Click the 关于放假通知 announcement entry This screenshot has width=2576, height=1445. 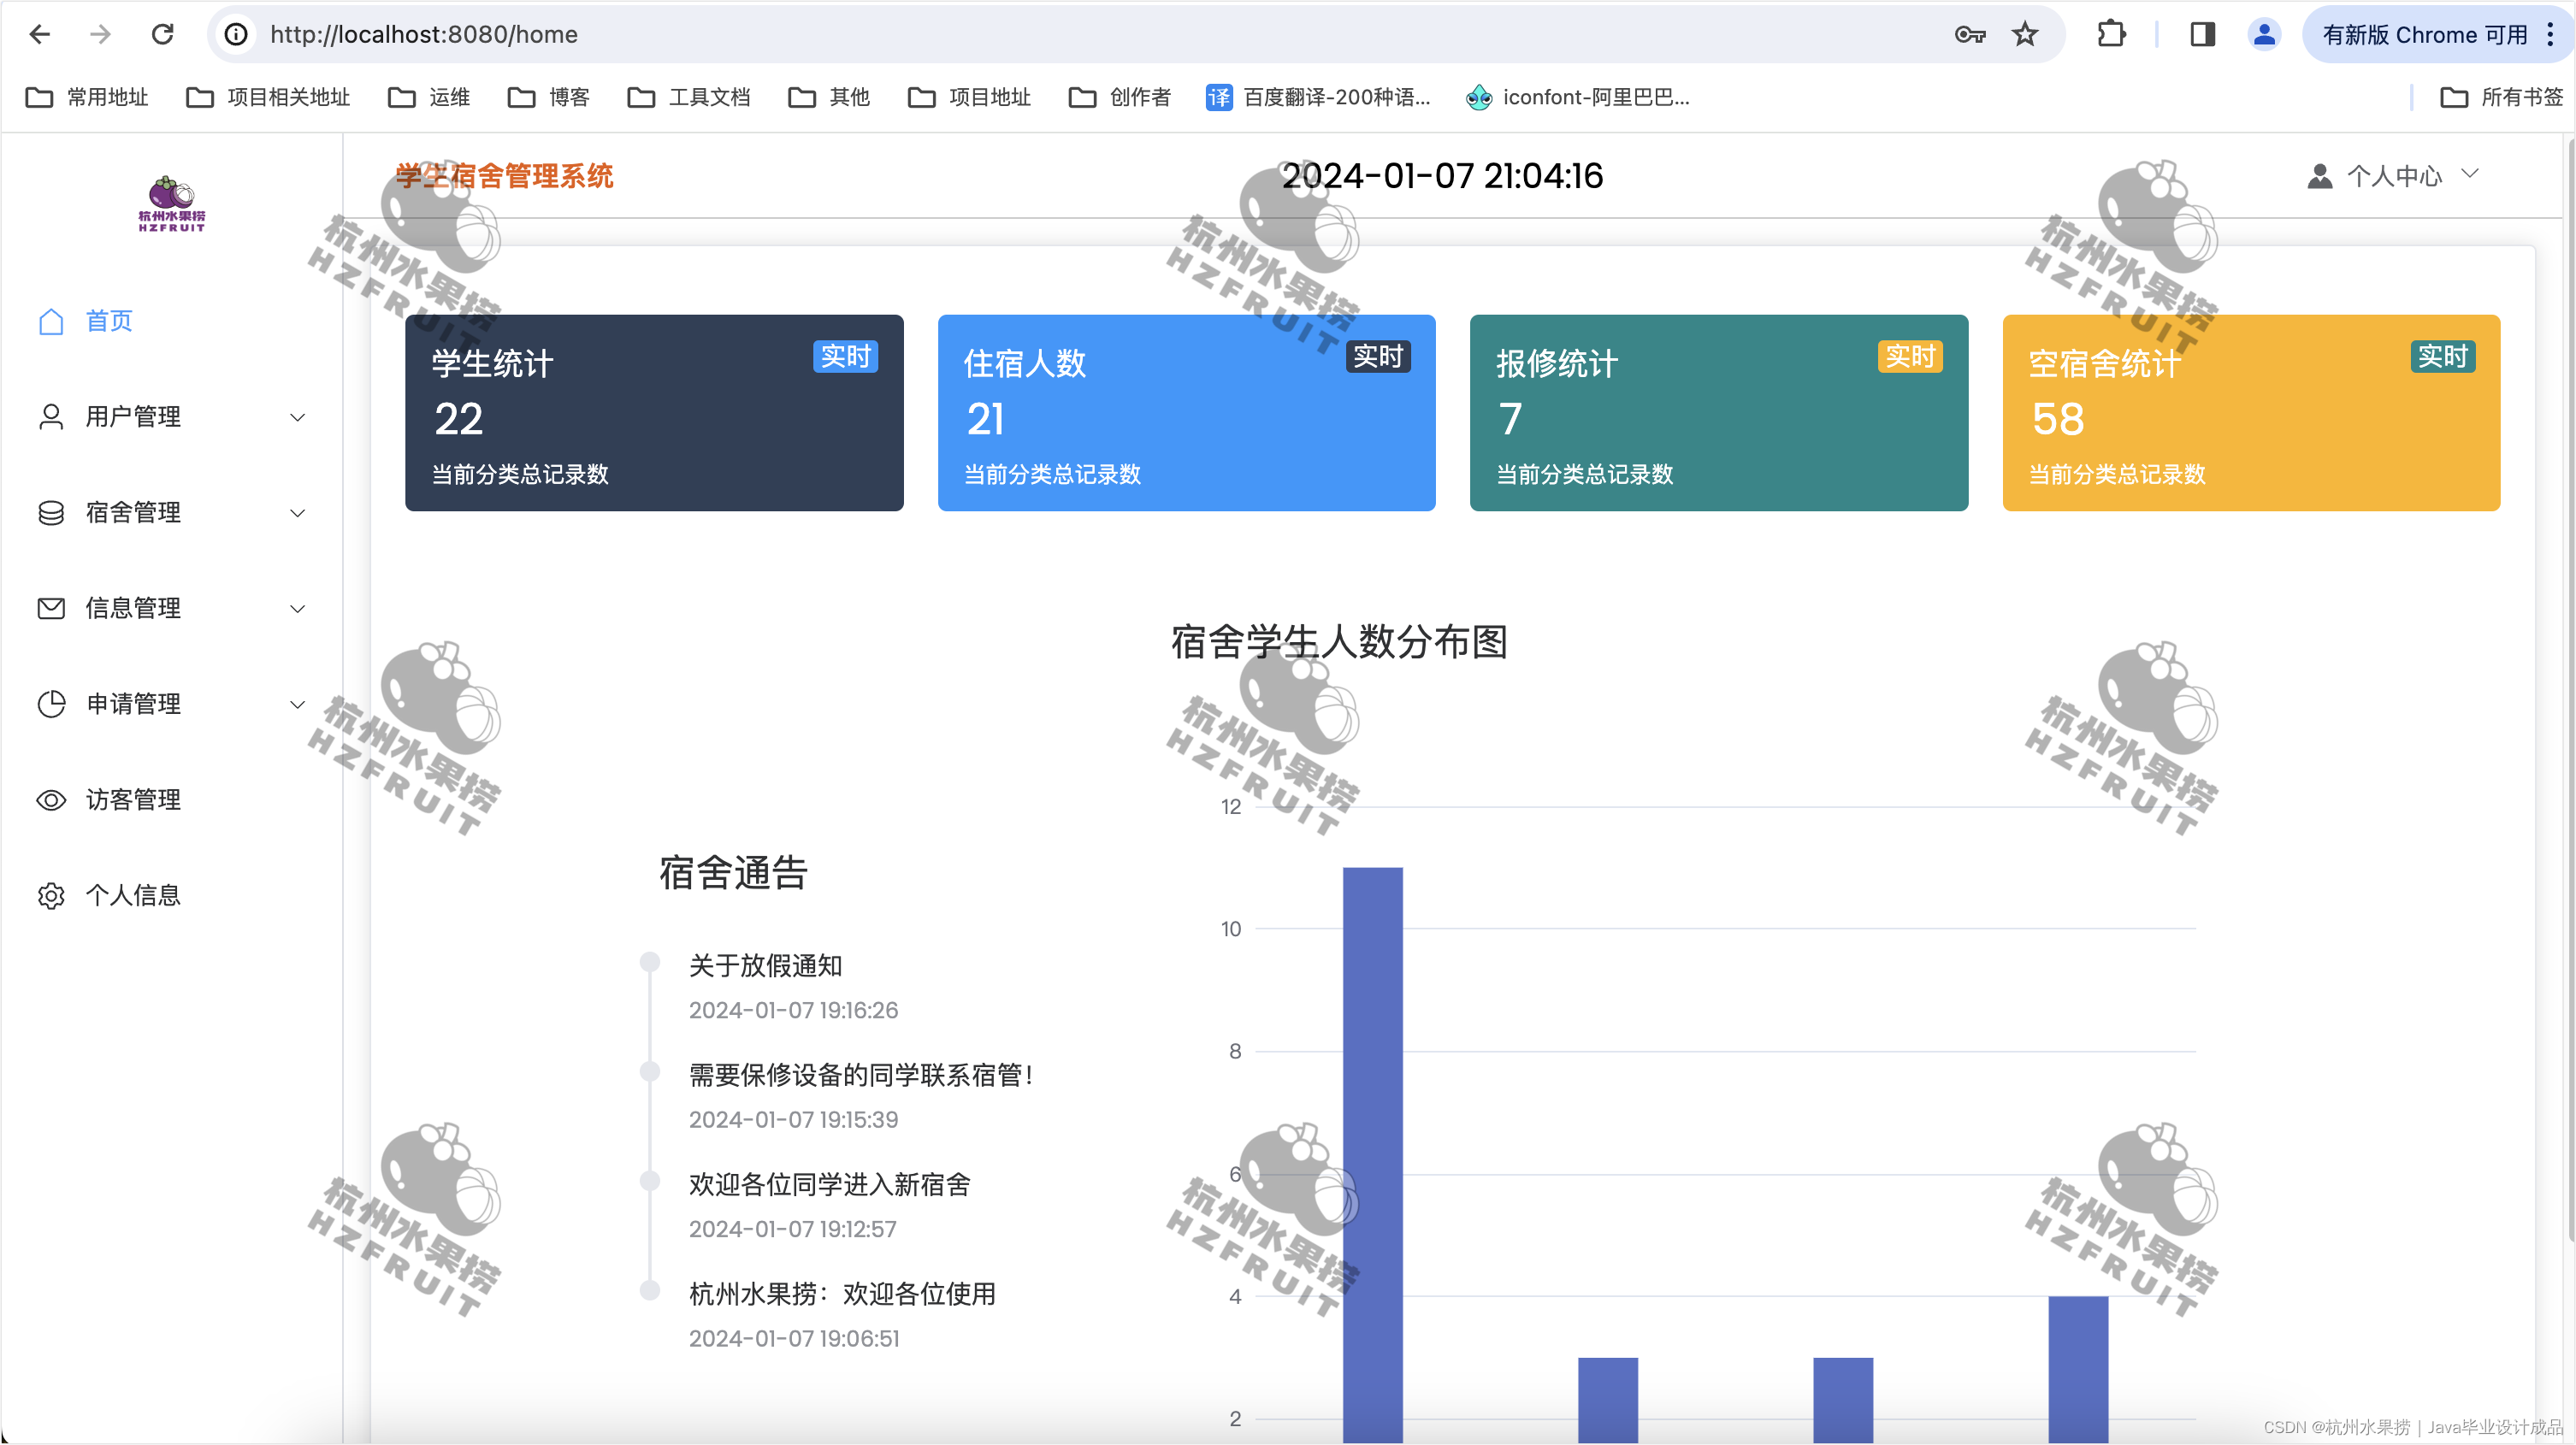(765, 965)
